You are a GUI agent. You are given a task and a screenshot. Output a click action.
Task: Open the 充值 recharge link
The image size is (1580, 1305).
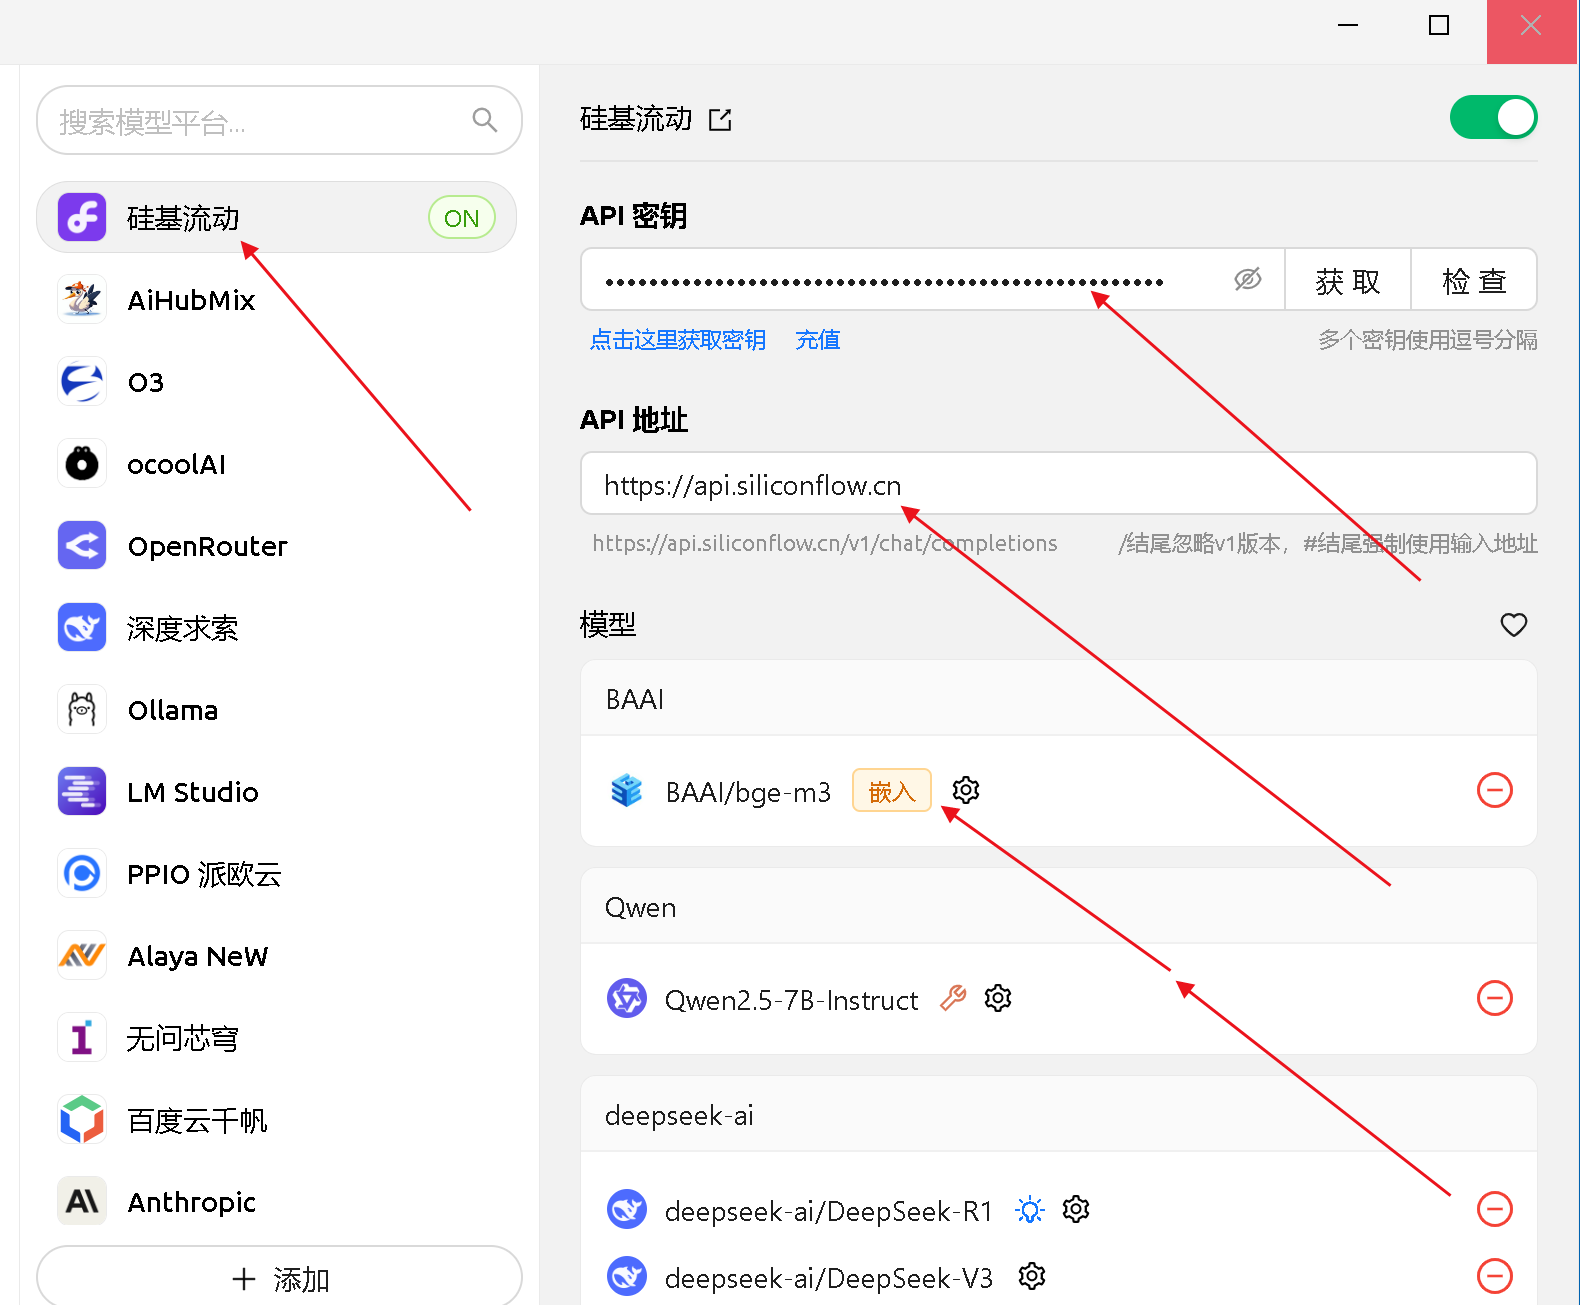click(817, 340)
